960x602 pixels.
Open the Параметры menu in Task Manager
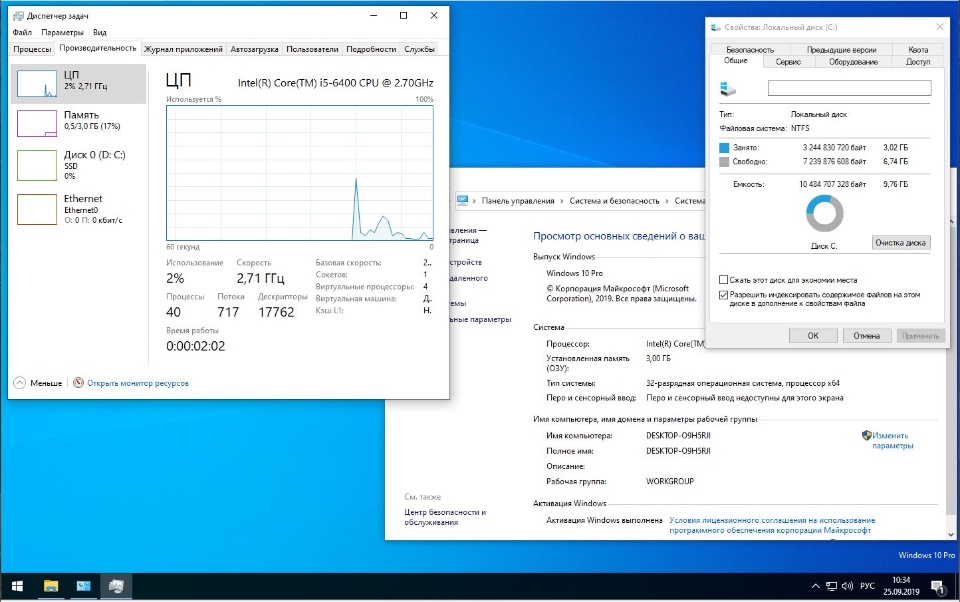click(x=62, y=32)
